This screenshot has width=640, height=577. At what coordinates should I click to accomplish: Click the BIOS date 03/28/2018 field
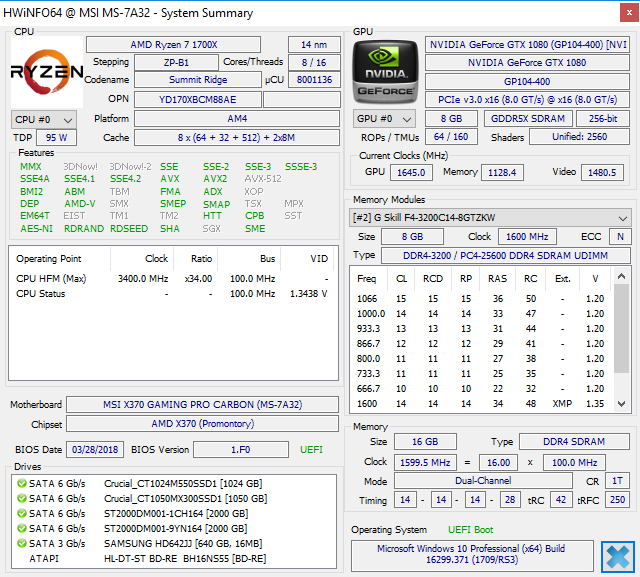(95, 450)
